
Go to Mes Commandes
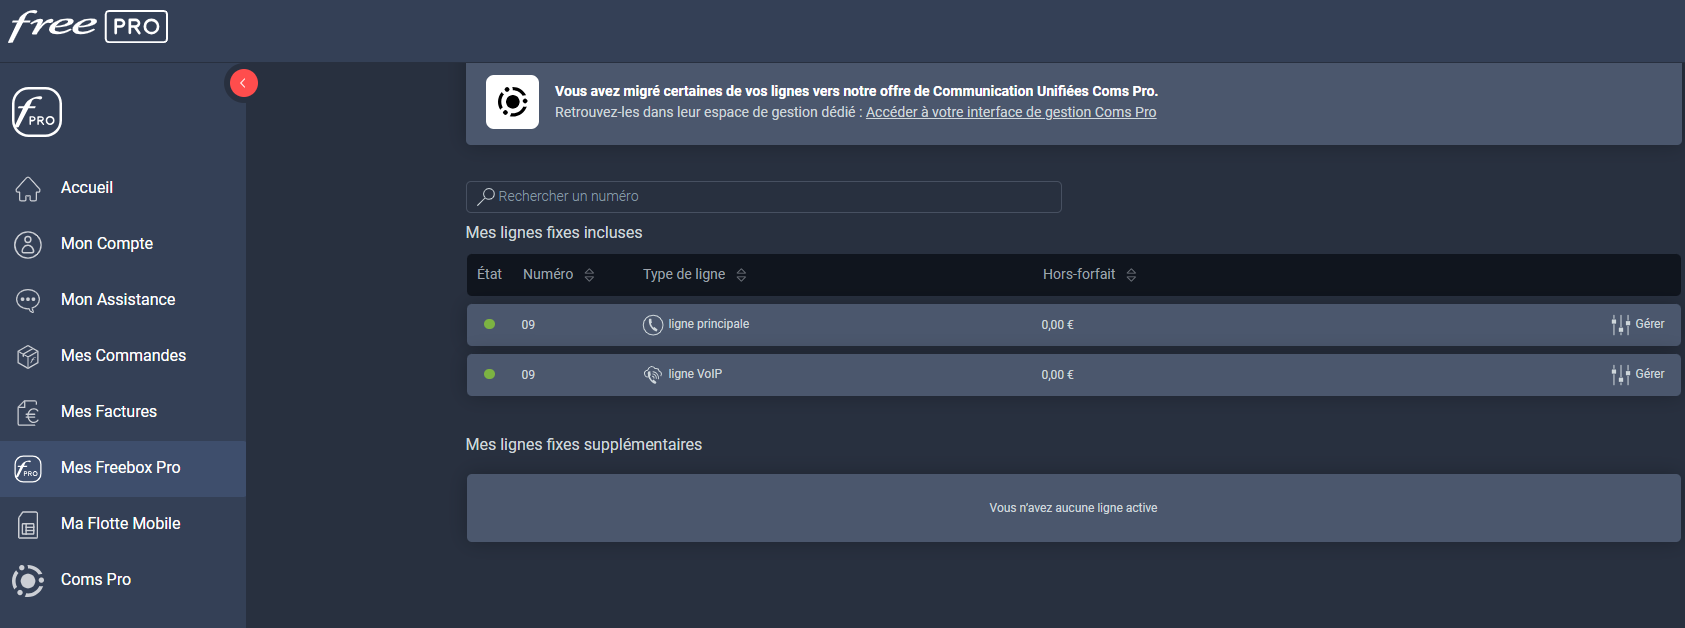[x=123, y=356]
